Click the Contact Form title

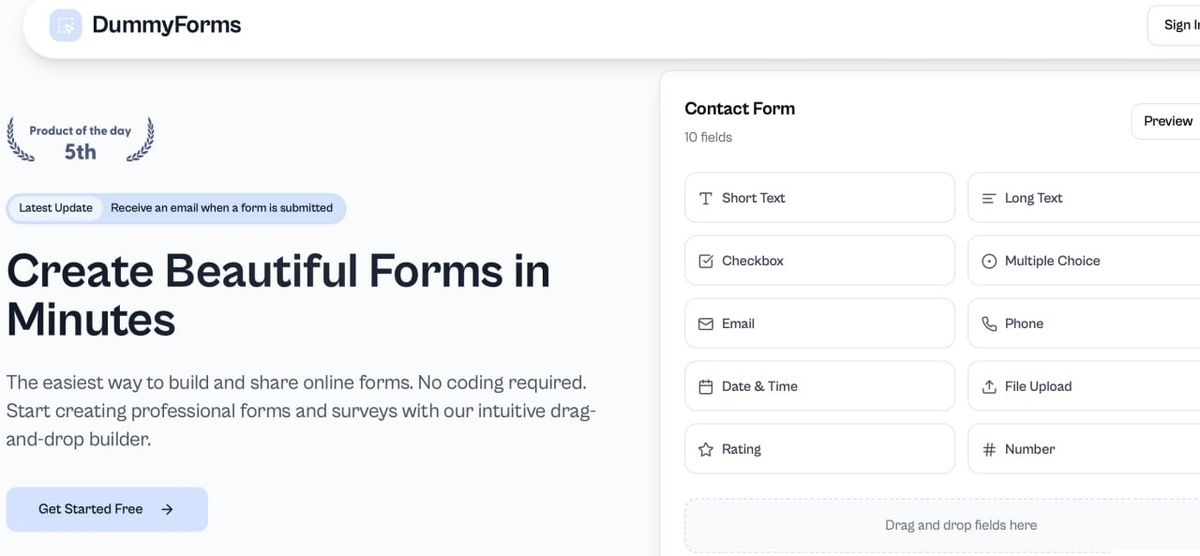(739, 109)
